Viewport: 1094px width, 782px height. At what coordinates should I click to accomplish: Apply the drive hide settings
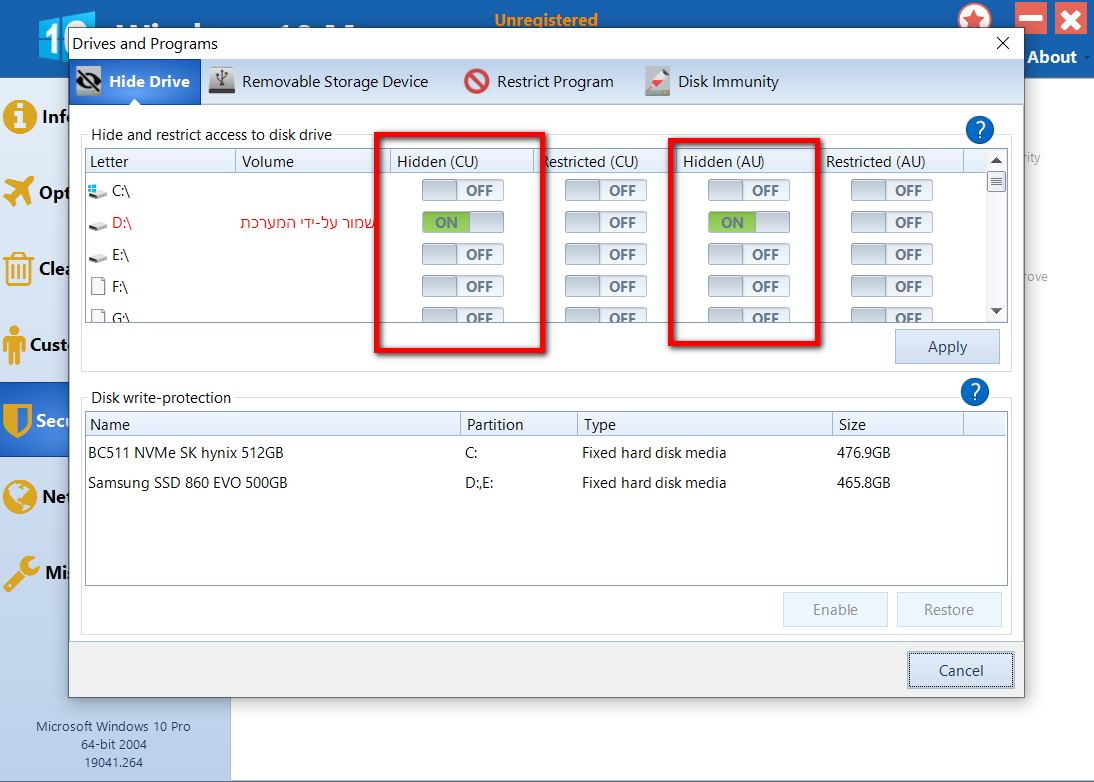[947, 347]
